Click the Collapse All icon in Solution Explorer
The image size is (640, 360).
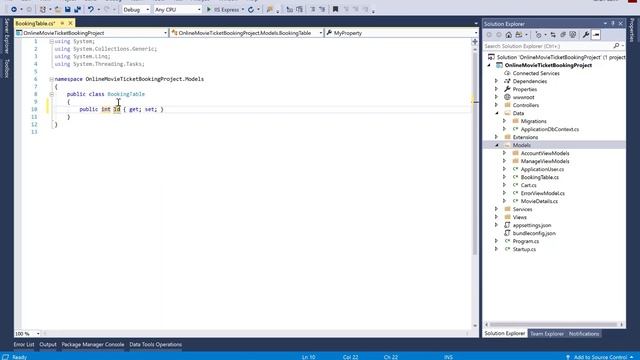[563, 35]
